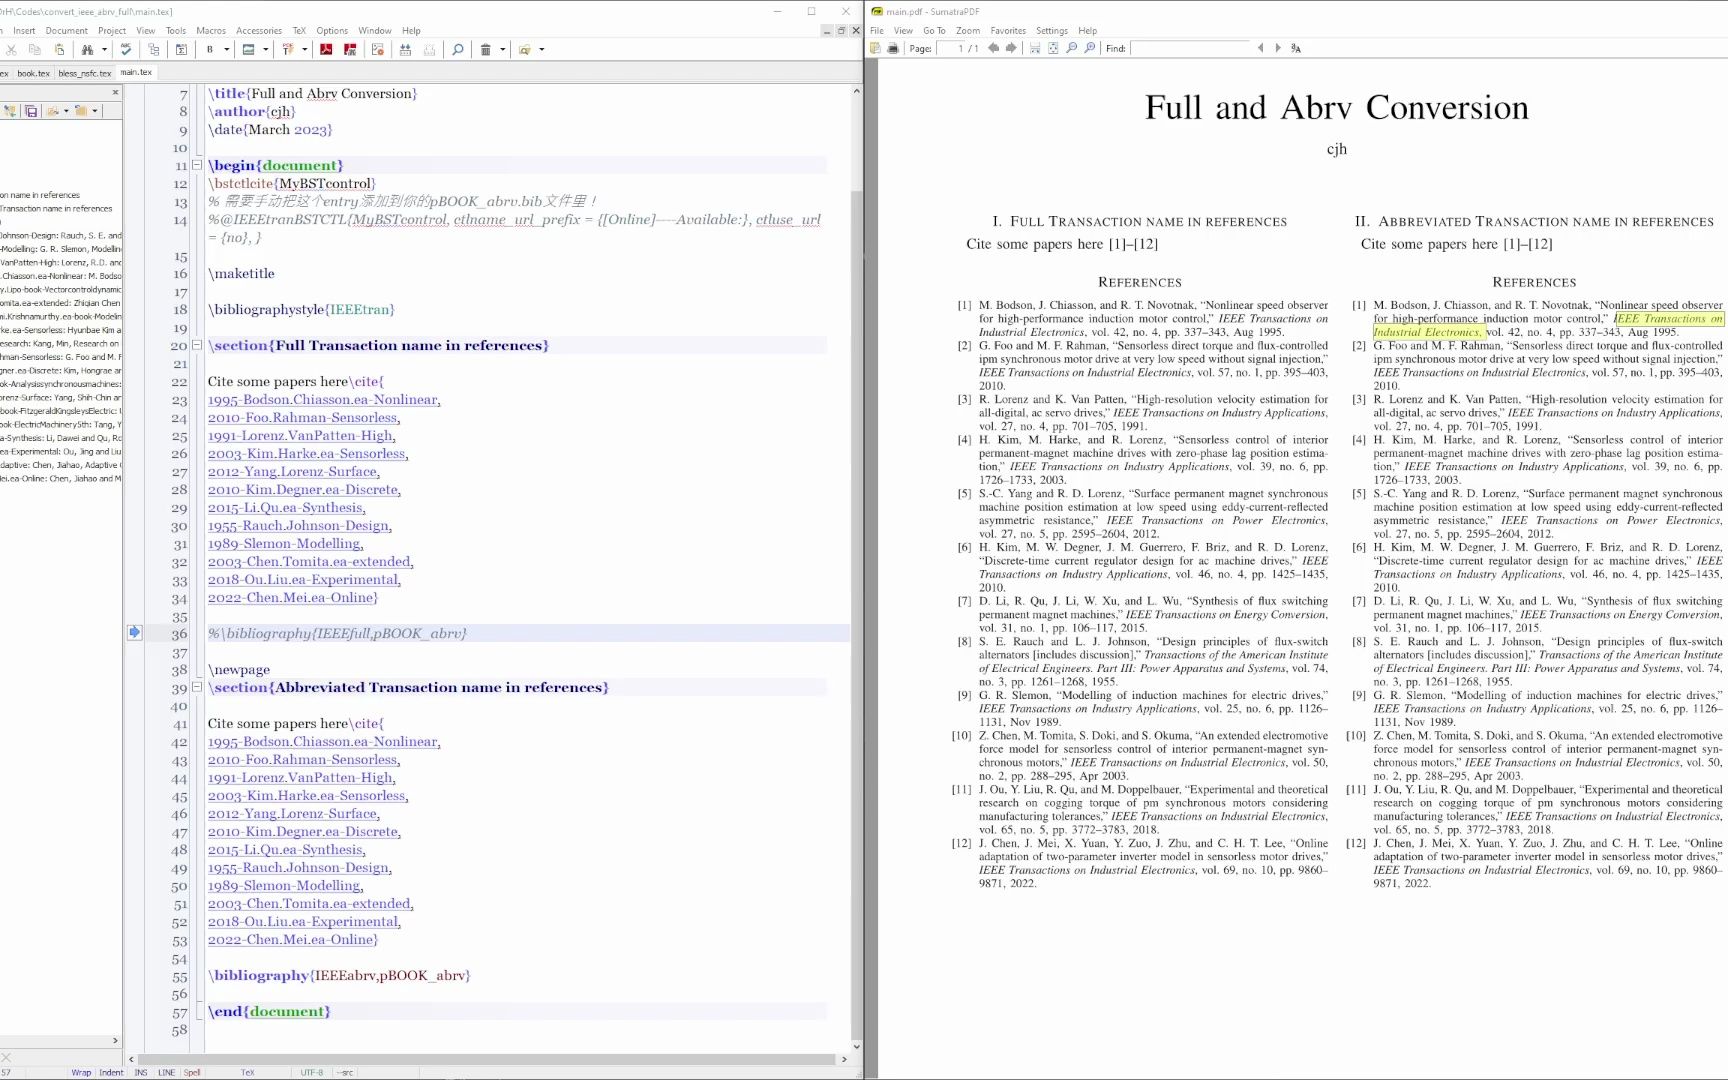Click the Find next arrow in SumatraPDF
1728x1080 pixels.
coord(1278,48)
